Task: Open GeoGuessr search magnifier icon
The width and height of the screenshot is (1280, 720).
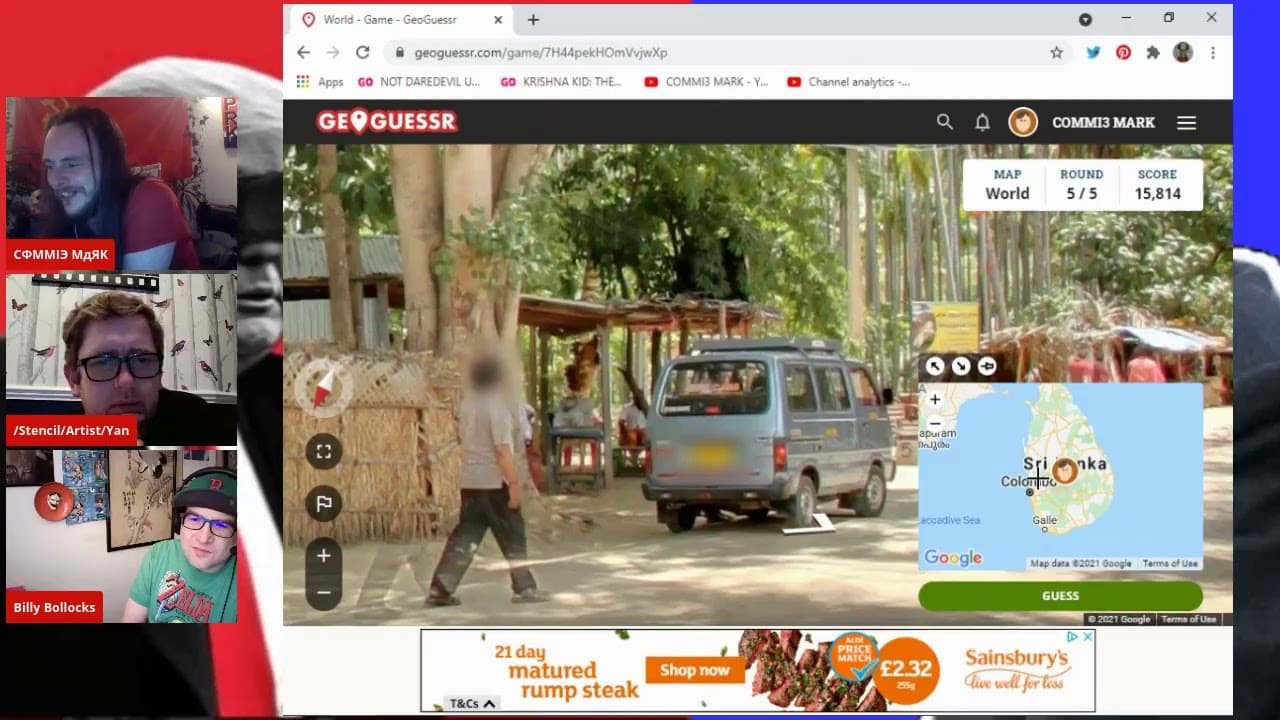Action: (x=944, y=122)
